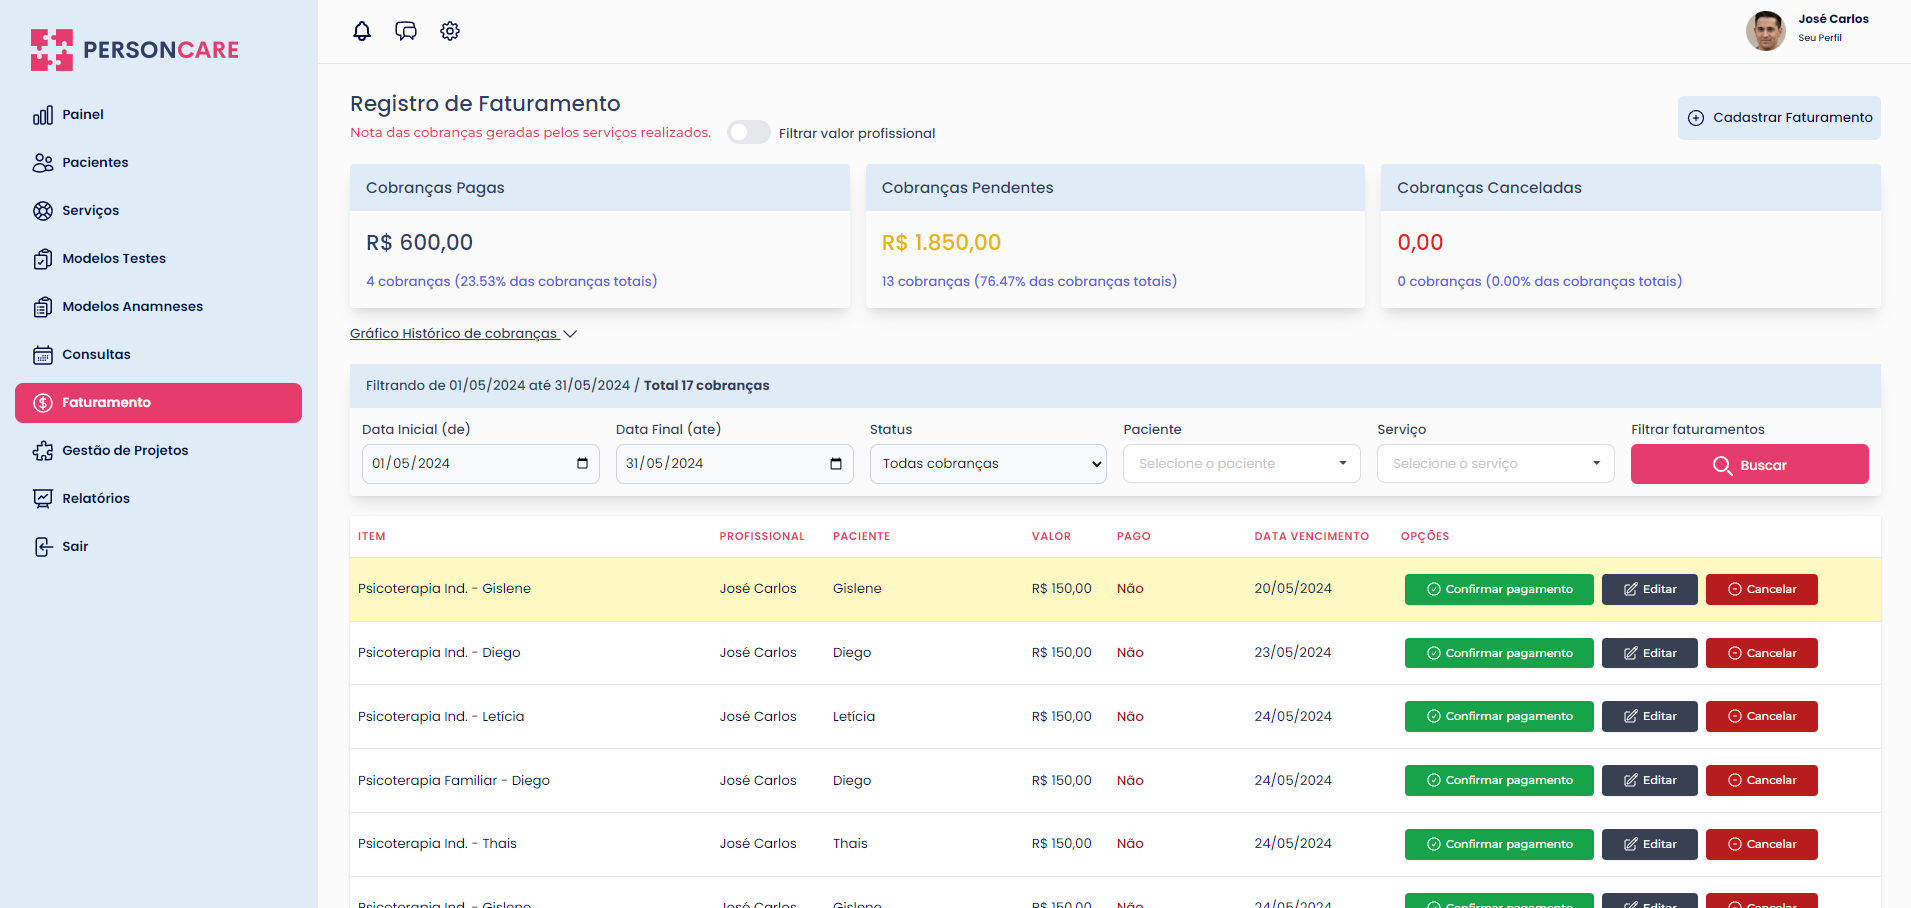
Task: Edit the Psicoterapia Ind. - Diego row
Action: 1649,654
